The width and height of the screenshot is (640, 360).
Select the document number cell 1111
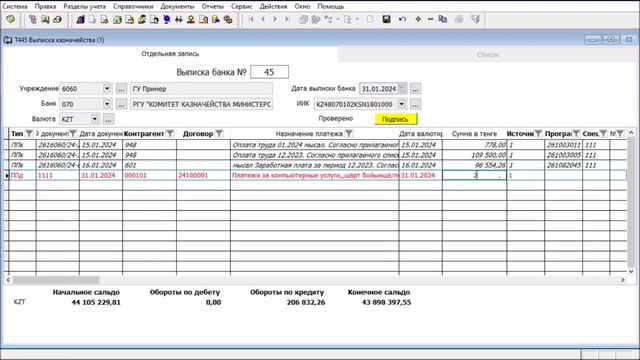click(58, 175)
